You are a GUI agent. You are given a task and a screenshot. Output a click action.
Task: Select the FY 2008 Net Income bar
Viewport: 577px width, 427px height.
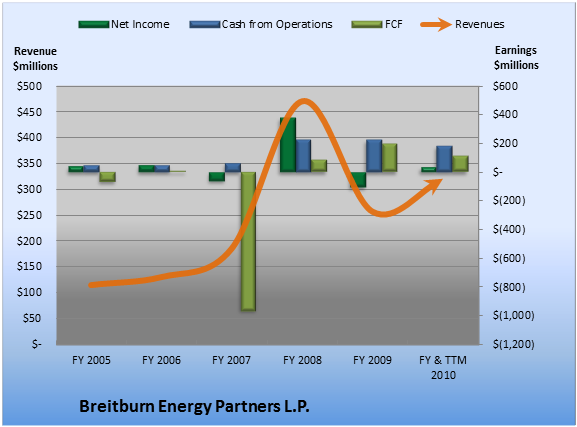coord(288,145)
